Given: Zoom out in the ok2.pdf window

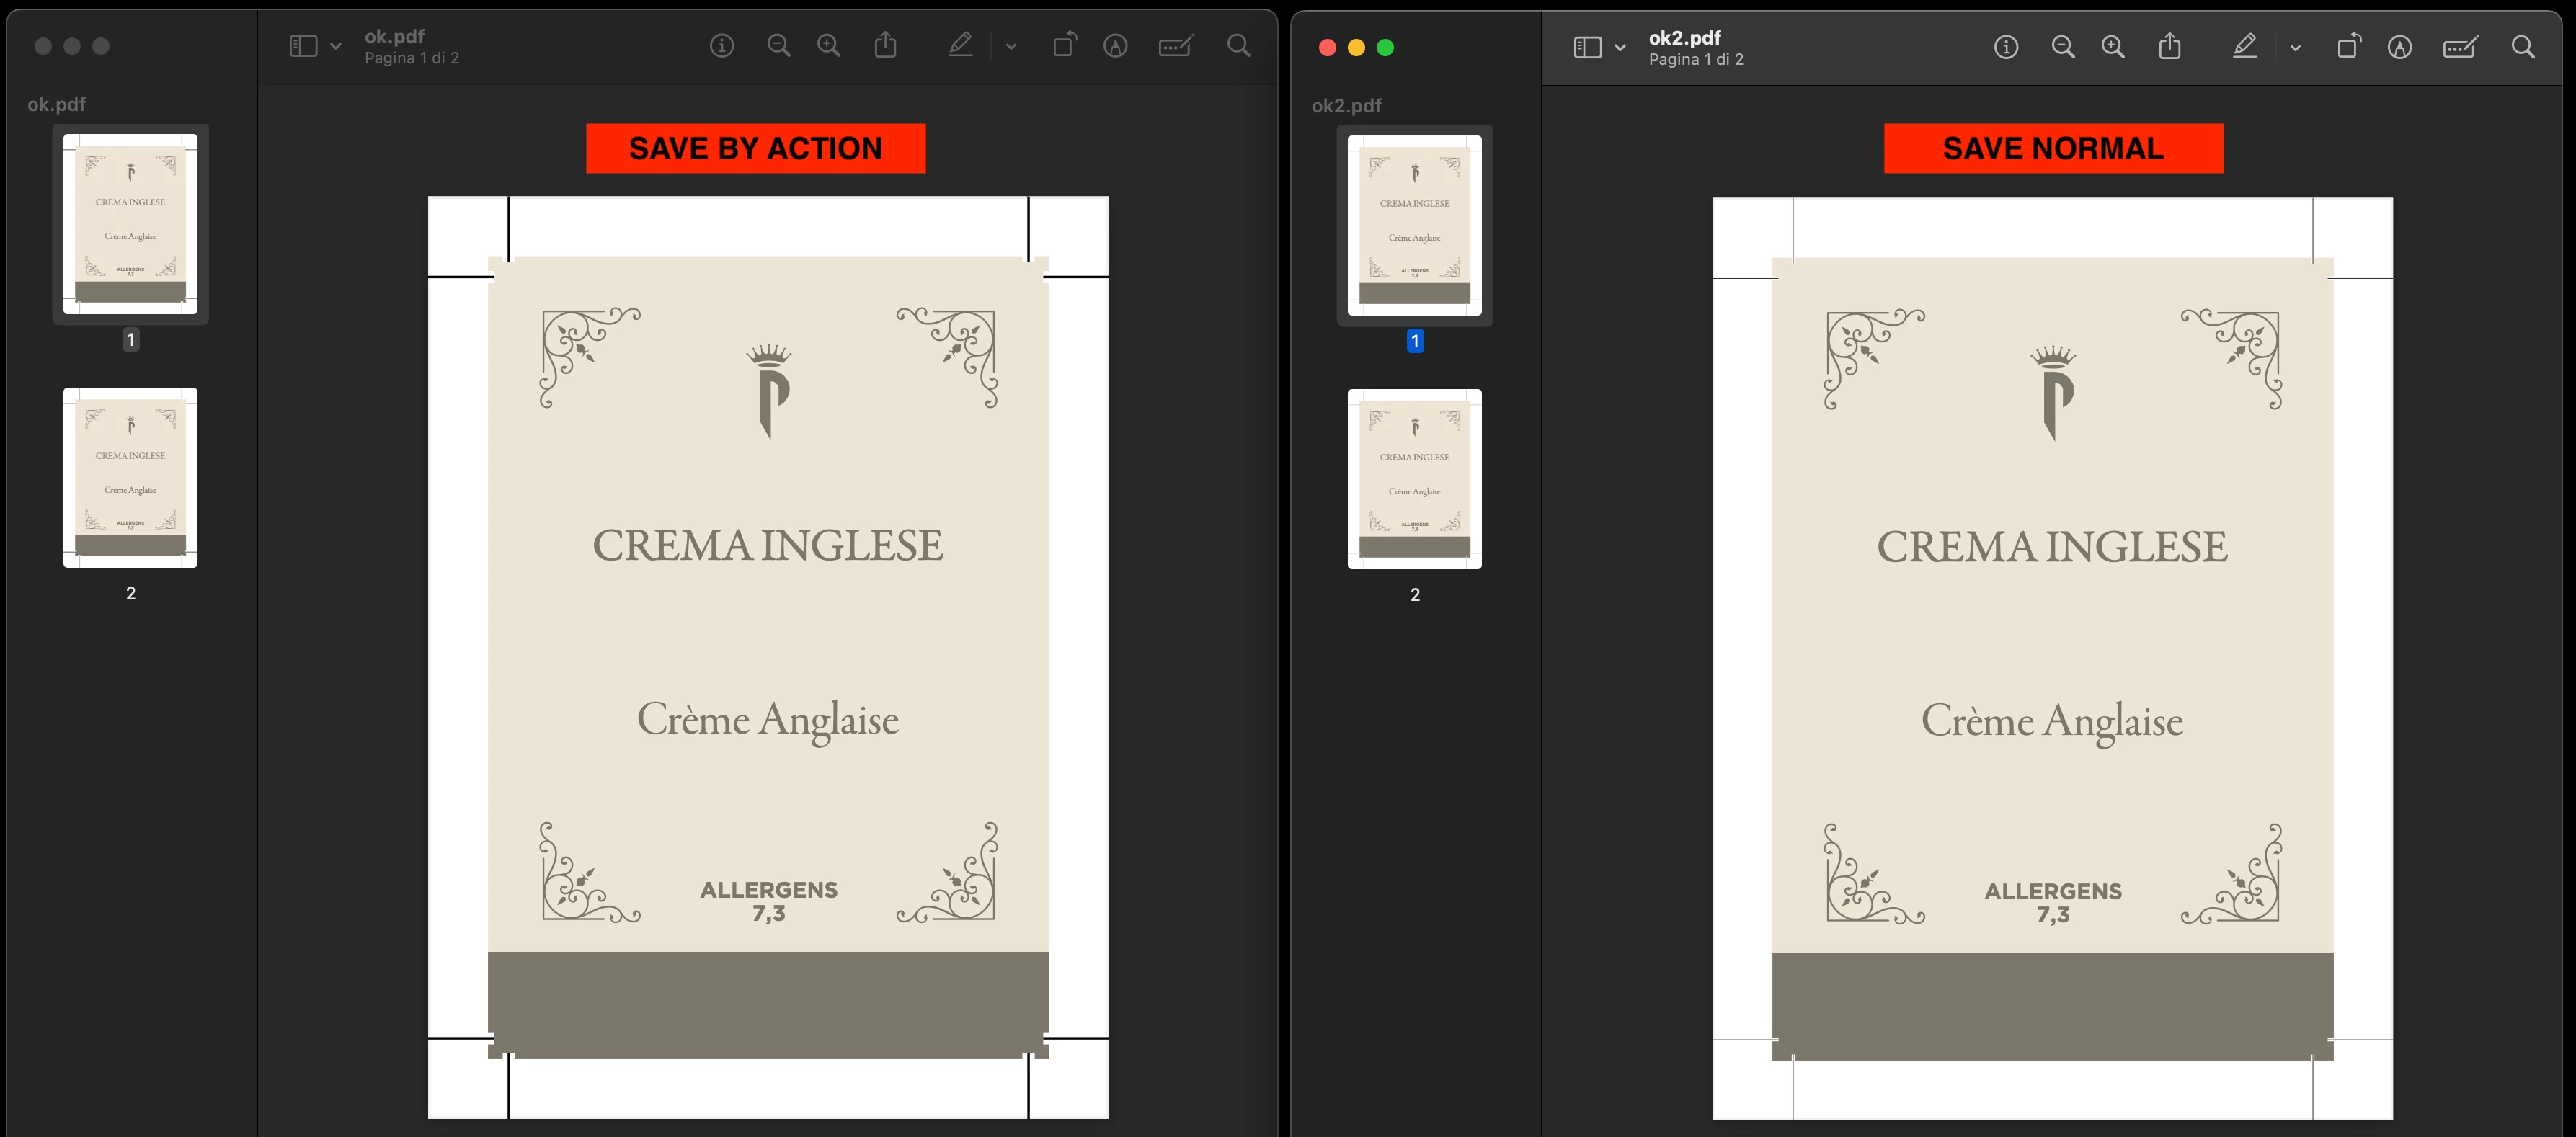Looking at the screenshot, I should click(x=2062, y=47).
